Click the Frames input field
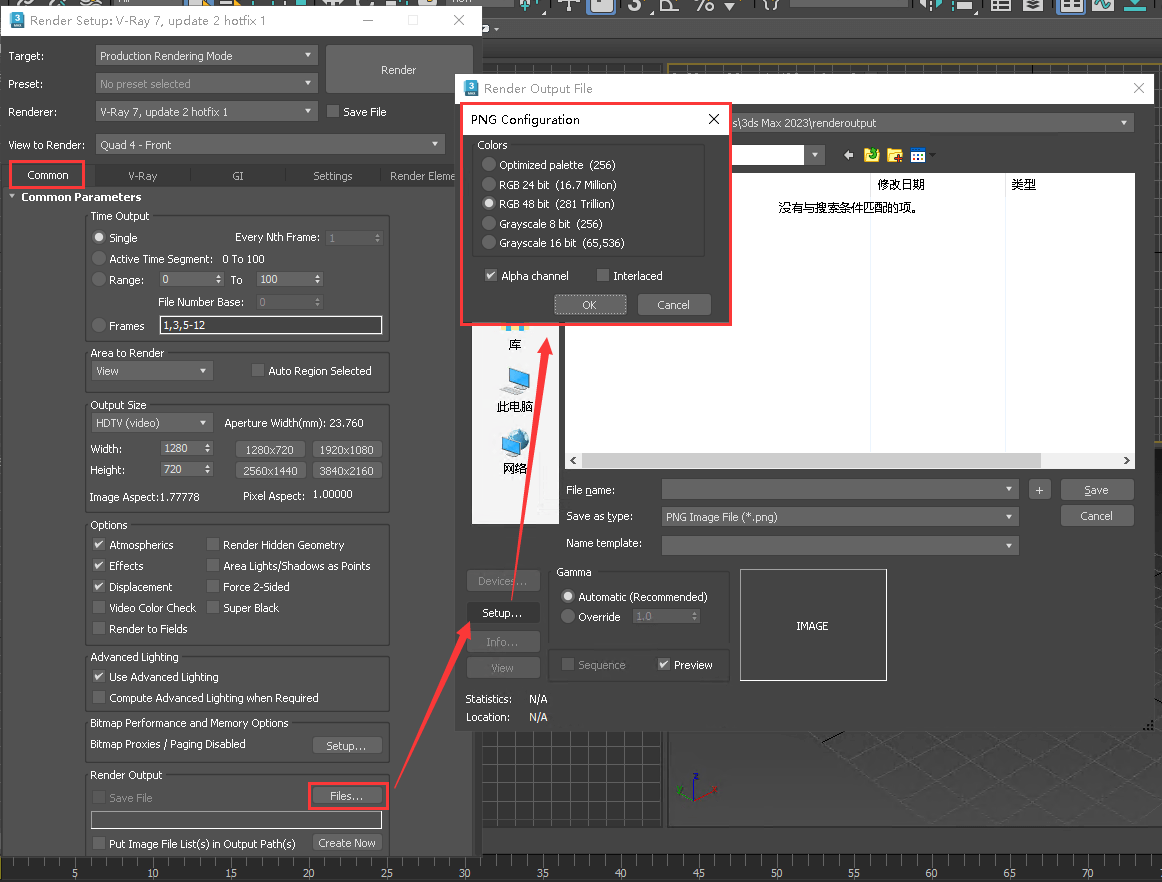Image resolution: width=1162 pixels, height=882 pixels. (x=270, y=326)
